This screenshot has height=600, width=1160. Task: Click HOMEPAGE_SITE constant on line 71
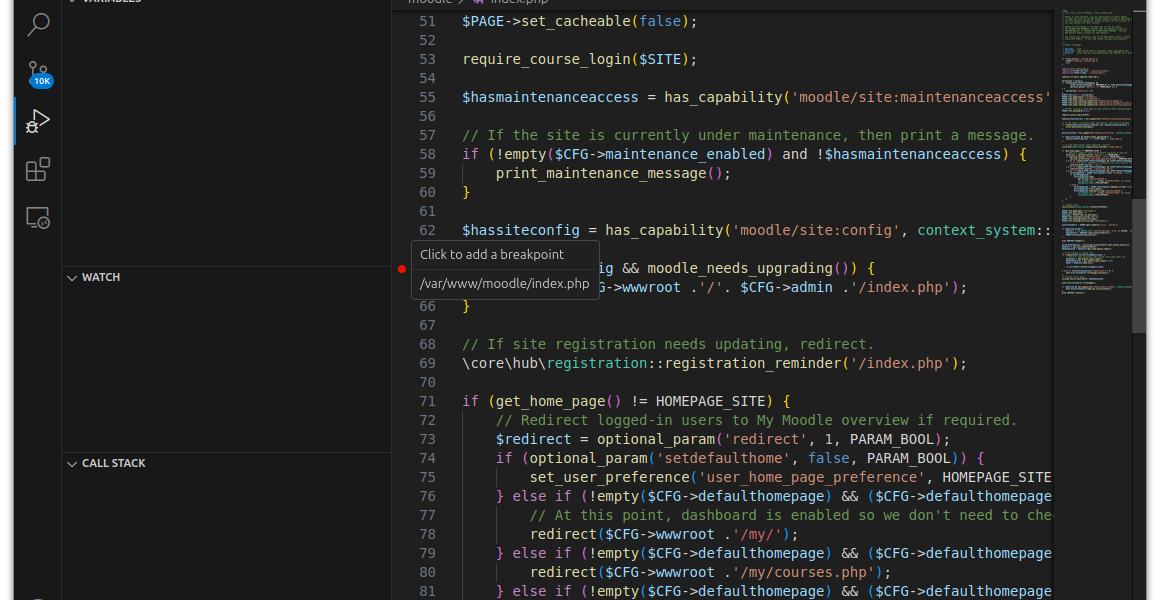tap(711, 401)
